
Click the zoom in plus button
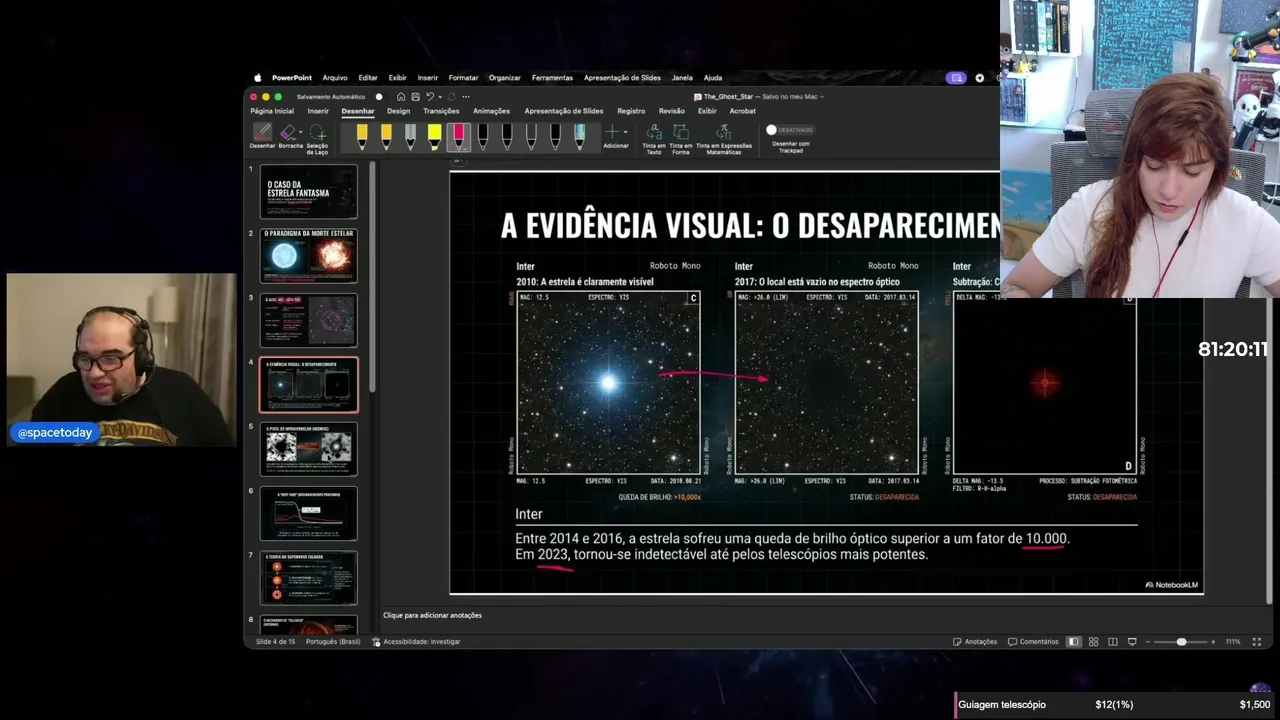pyautogui.click(x=1213, y=641)
